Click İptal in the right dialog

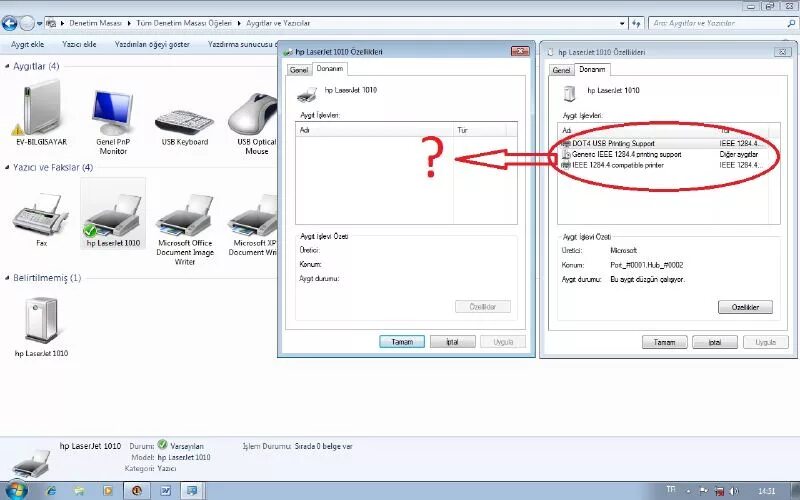(x=715, y=342)
